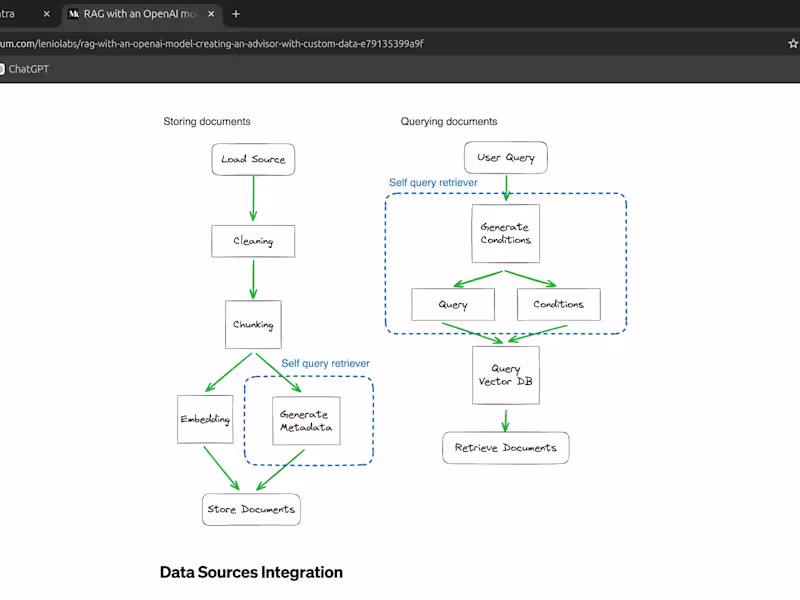
Task: Click the 'Query Vector DB' node
Action: (x=505, y=377)
